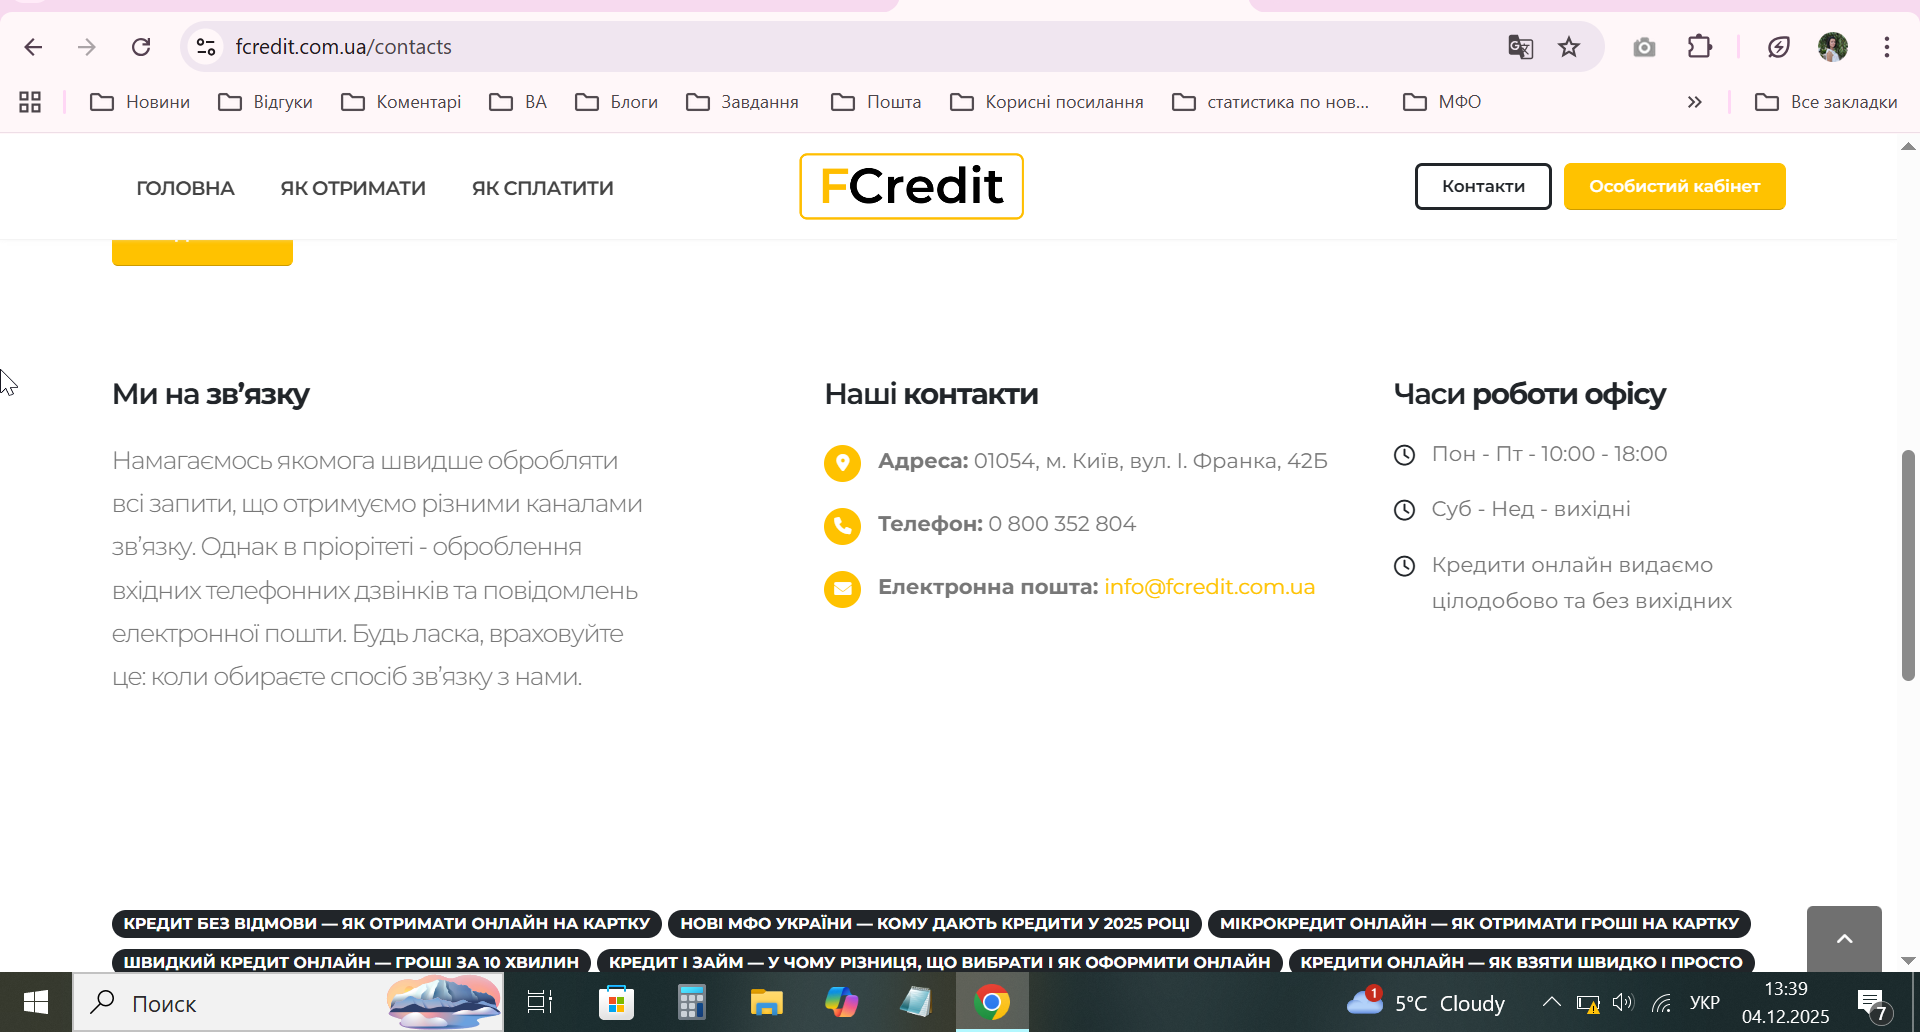Screen dimensions: 1920x1032
Task: Open the battery status icon in system tray
Action: (1588, 1003)
